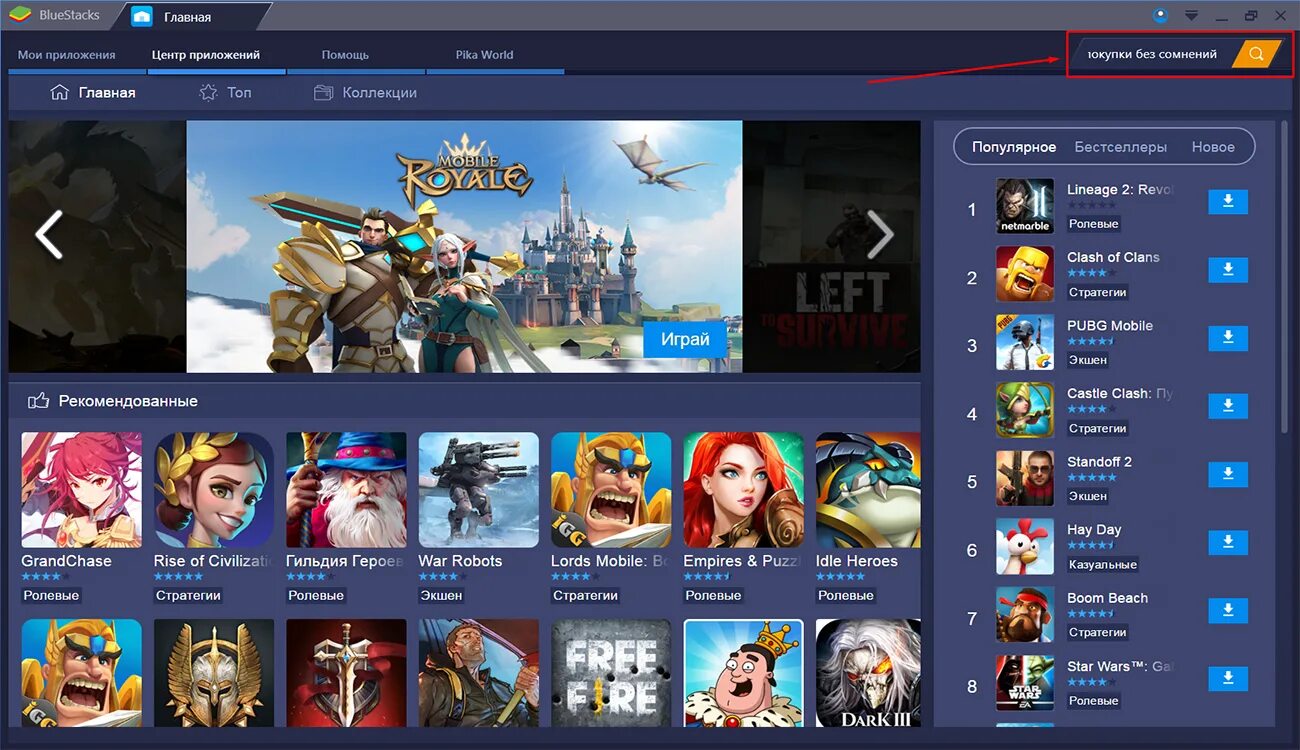The width and height of the screenshot is (1300, 750).
Task: Open the Коллекции section
Action: tap(365, 92)
